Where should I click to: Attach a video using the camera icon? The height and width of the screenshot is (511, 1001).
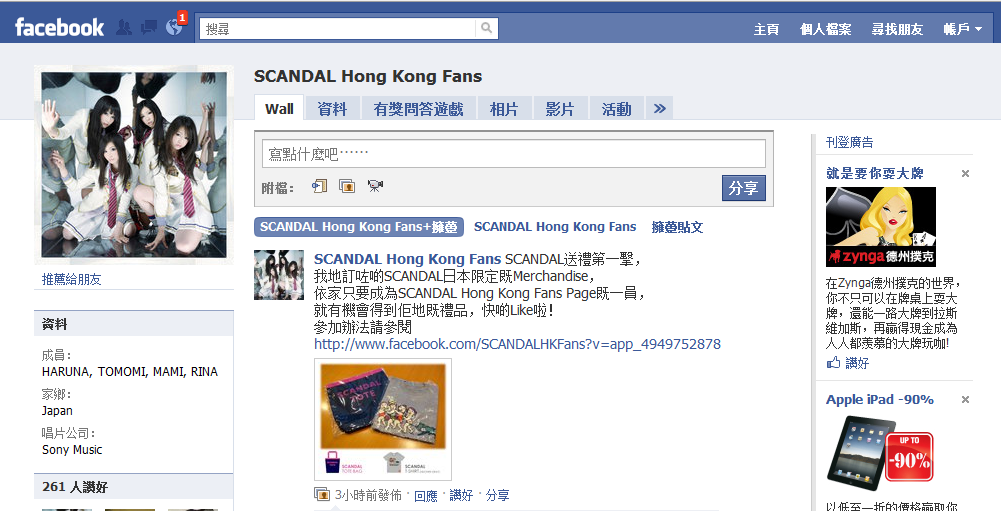(375, 186)
